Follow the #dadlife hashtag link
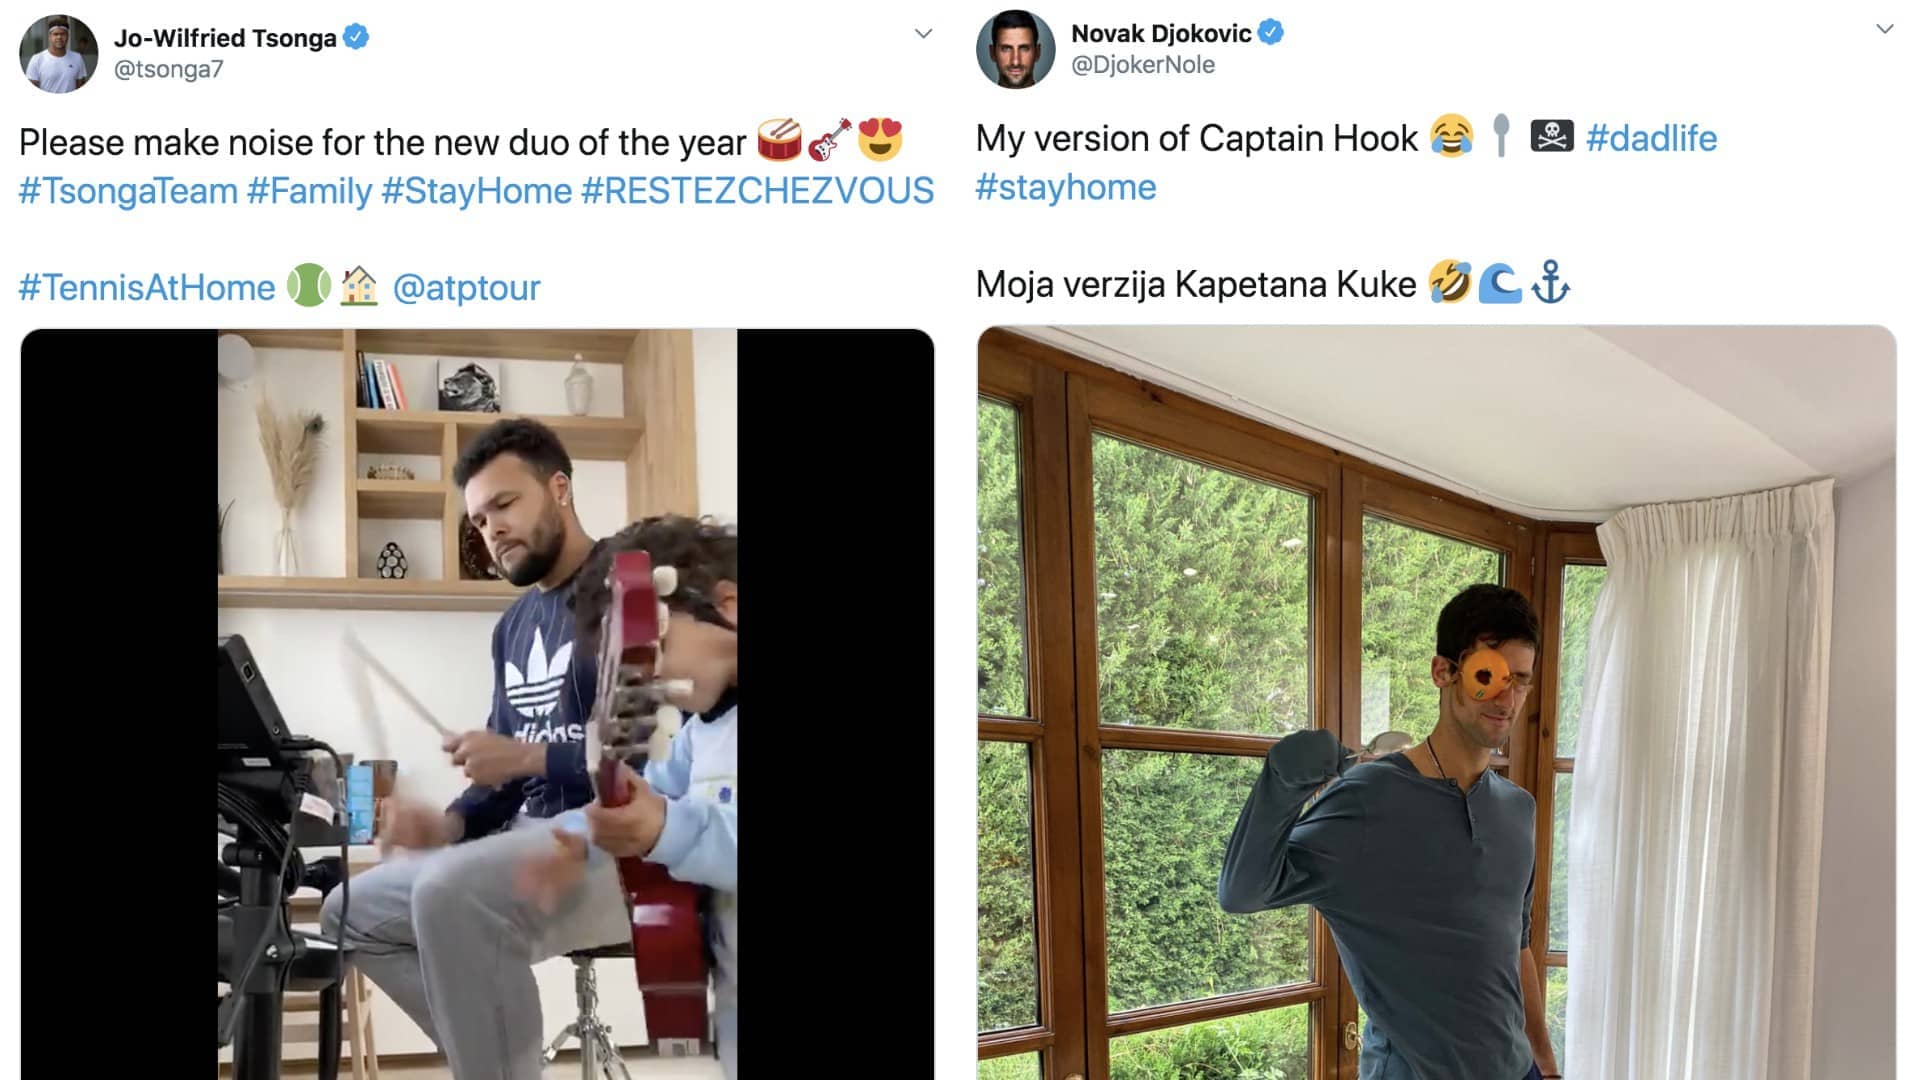This screenshot has height=1080, width=1920. click(1651, 138)
